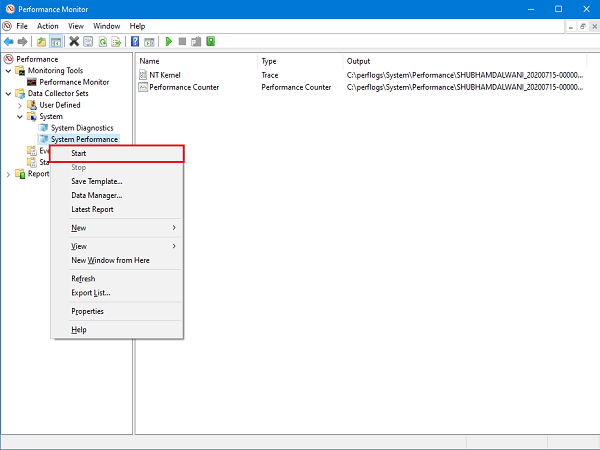Screen dimensions: 600x450
Task: Click the Save Template toolbar icon
Action: click(196, 41)
